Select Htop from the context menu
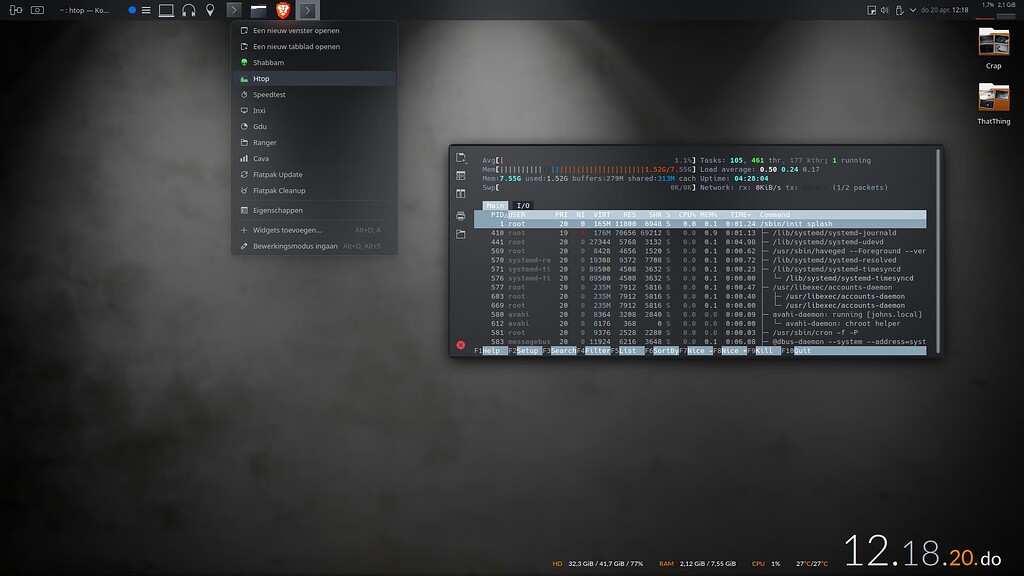This screenshot has width=1024, height=576. coord(261,79)
